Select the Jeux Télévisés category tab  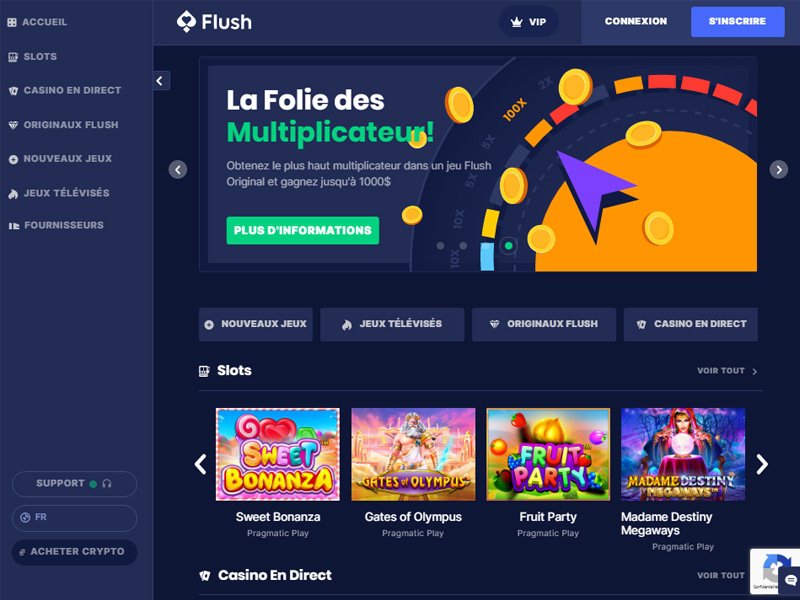pyautogui.click(x=392, y=324)
